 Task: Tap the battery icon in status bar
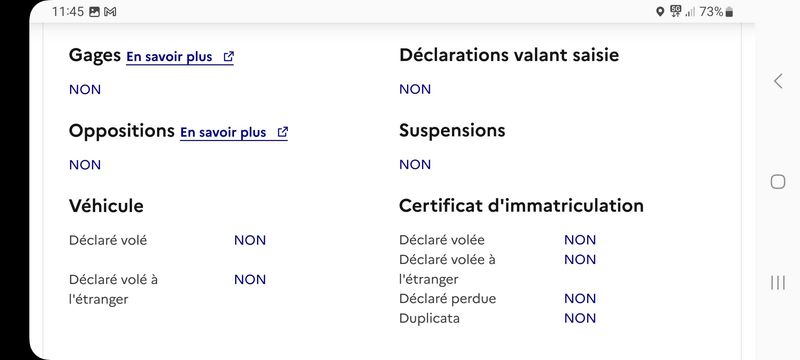coord(729,12)
